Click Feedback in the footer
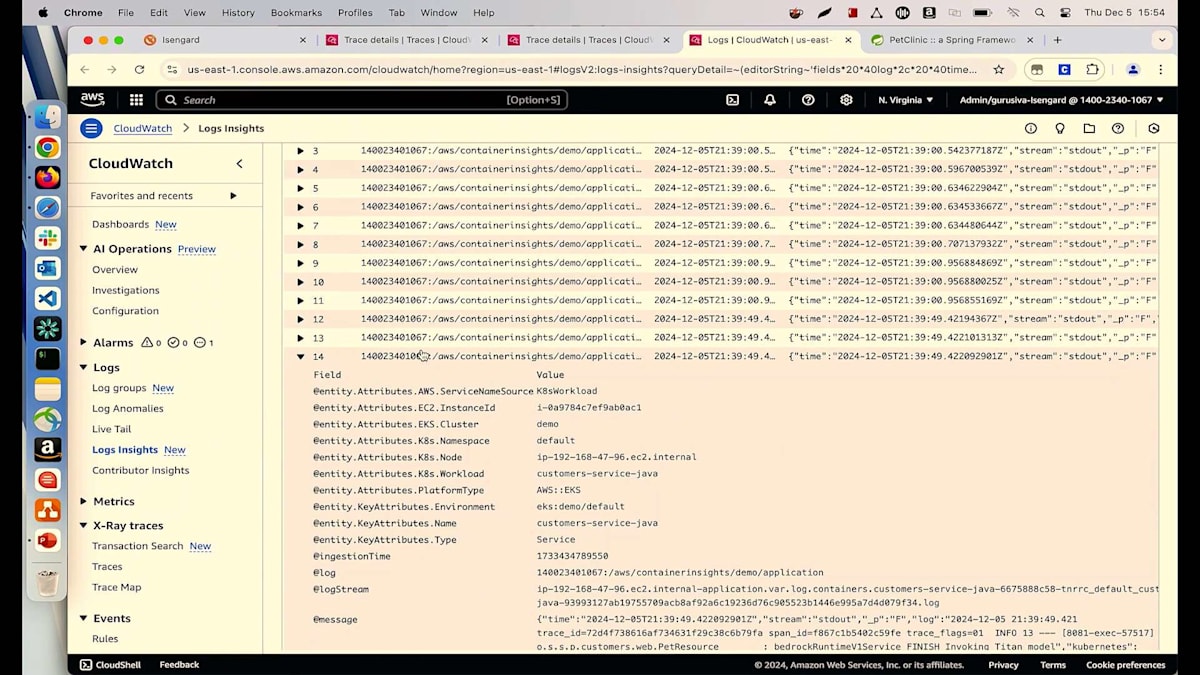Image resolution: width=1200 pixels, height=675 pixels. [x=179, y=664]
